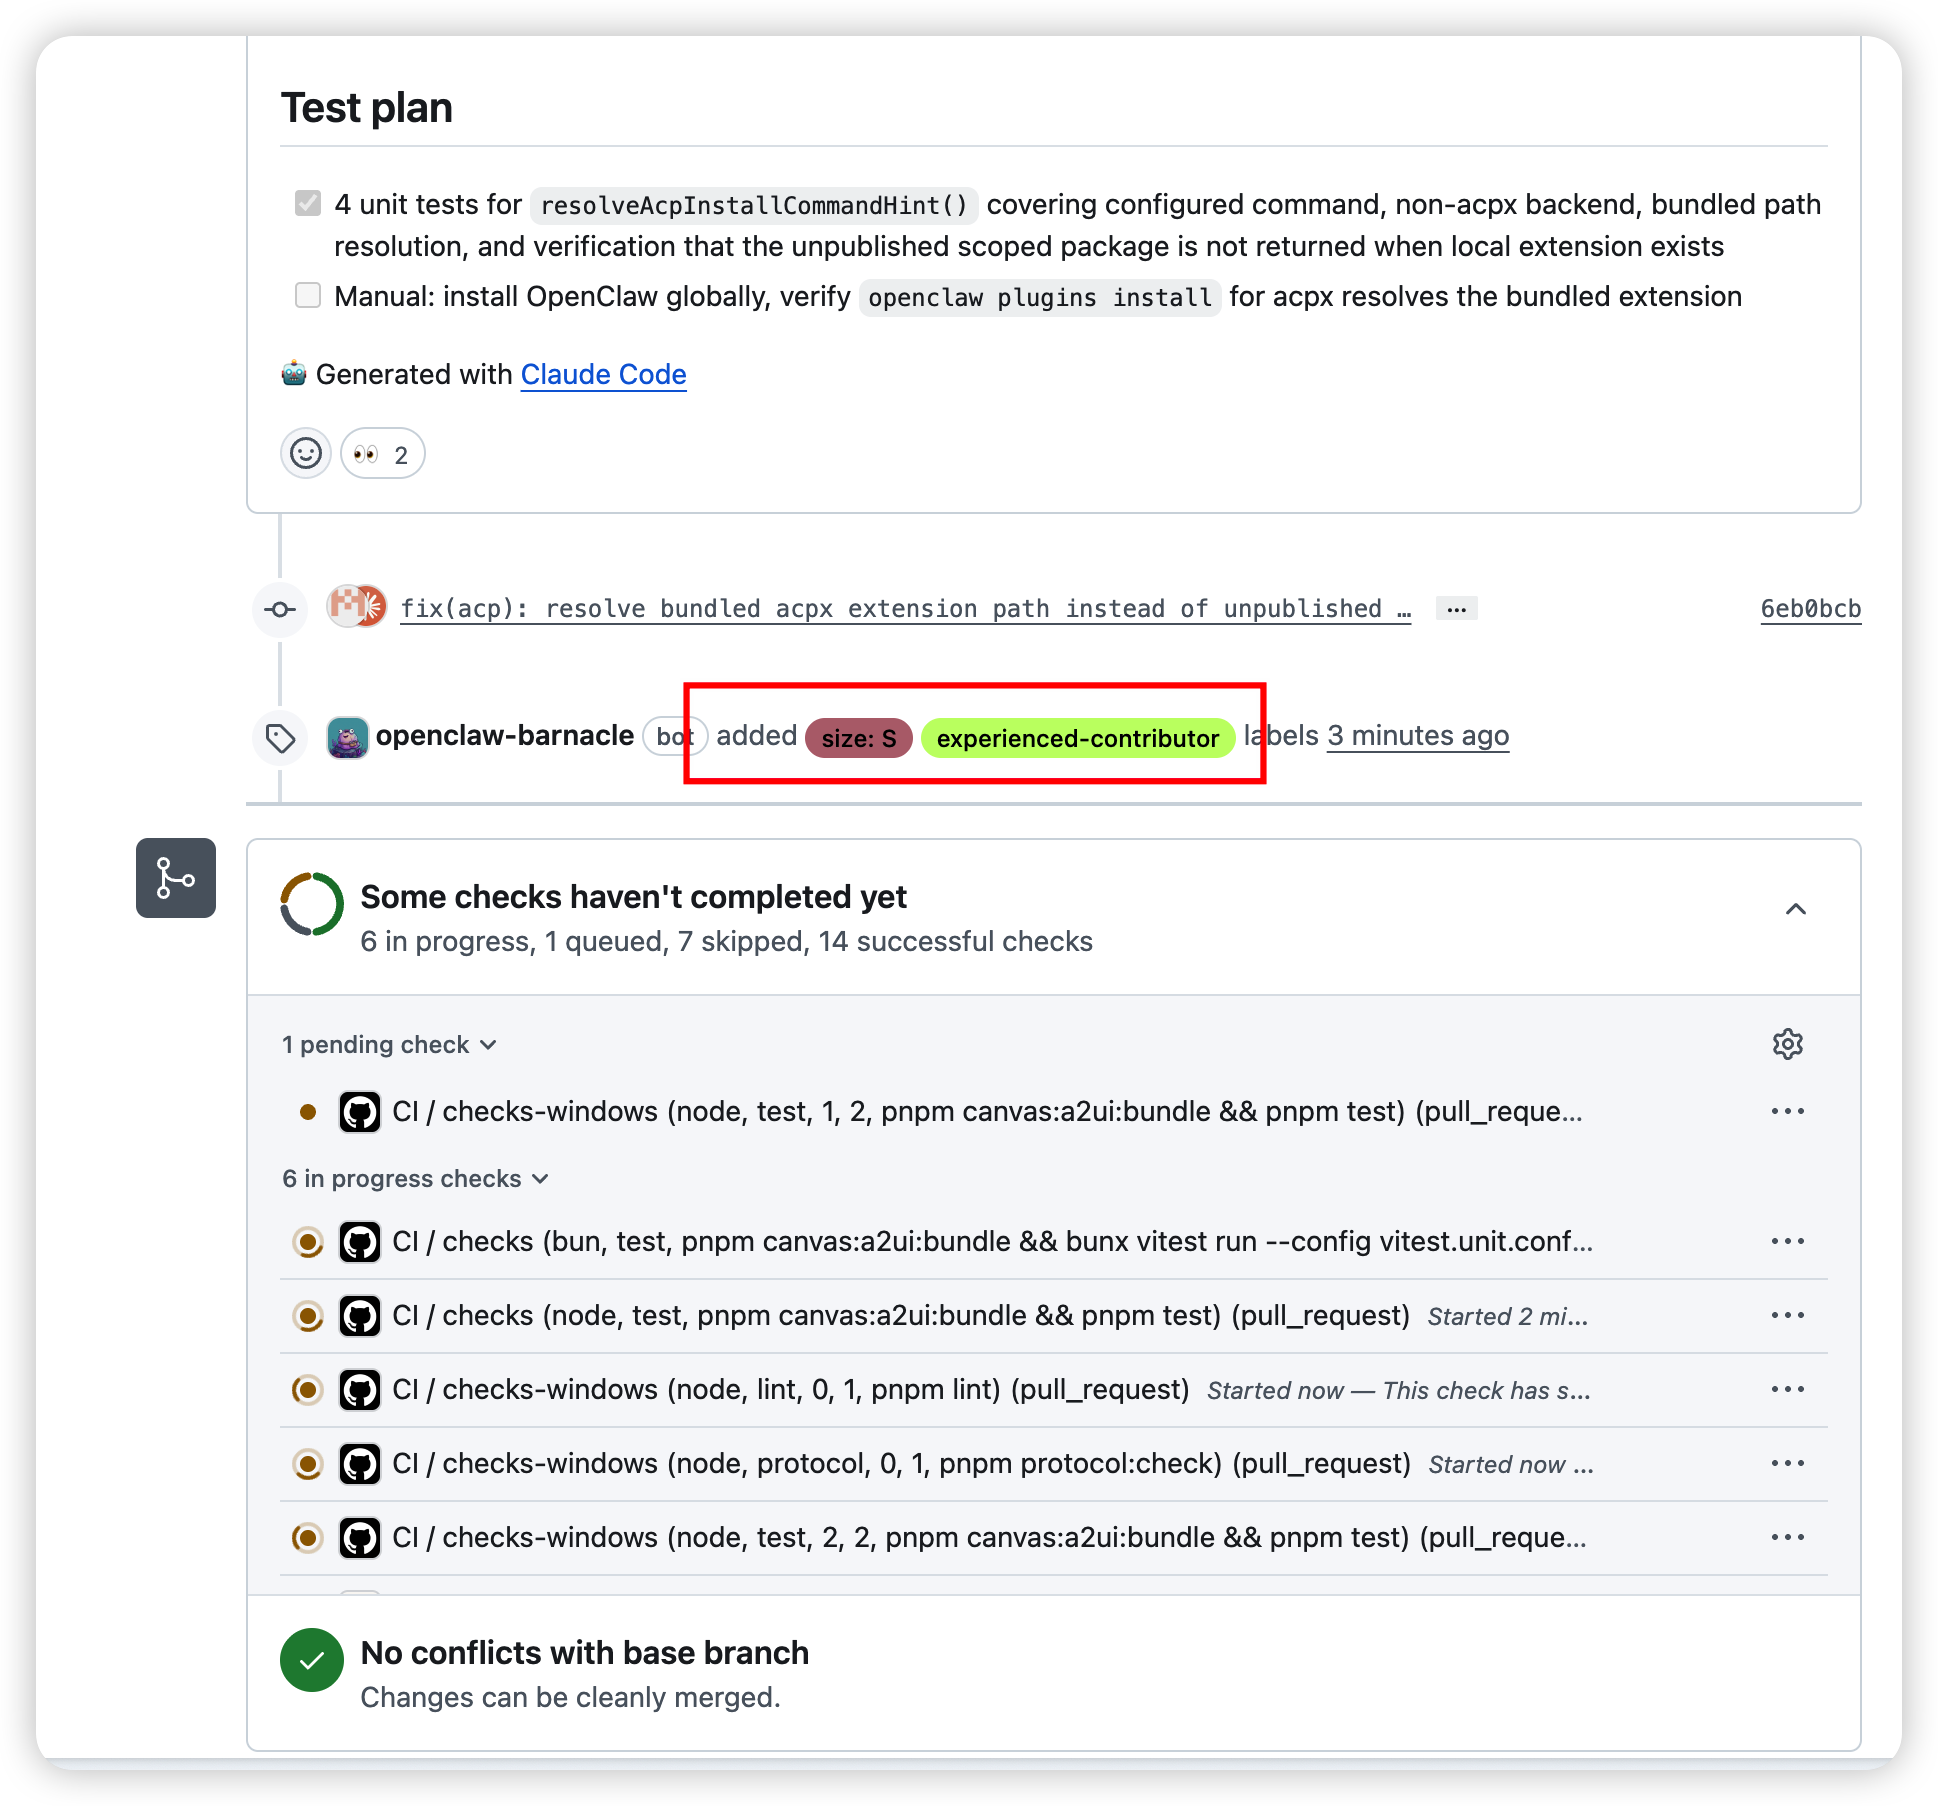Toggle the 4 unit tests checkbox

308,204
